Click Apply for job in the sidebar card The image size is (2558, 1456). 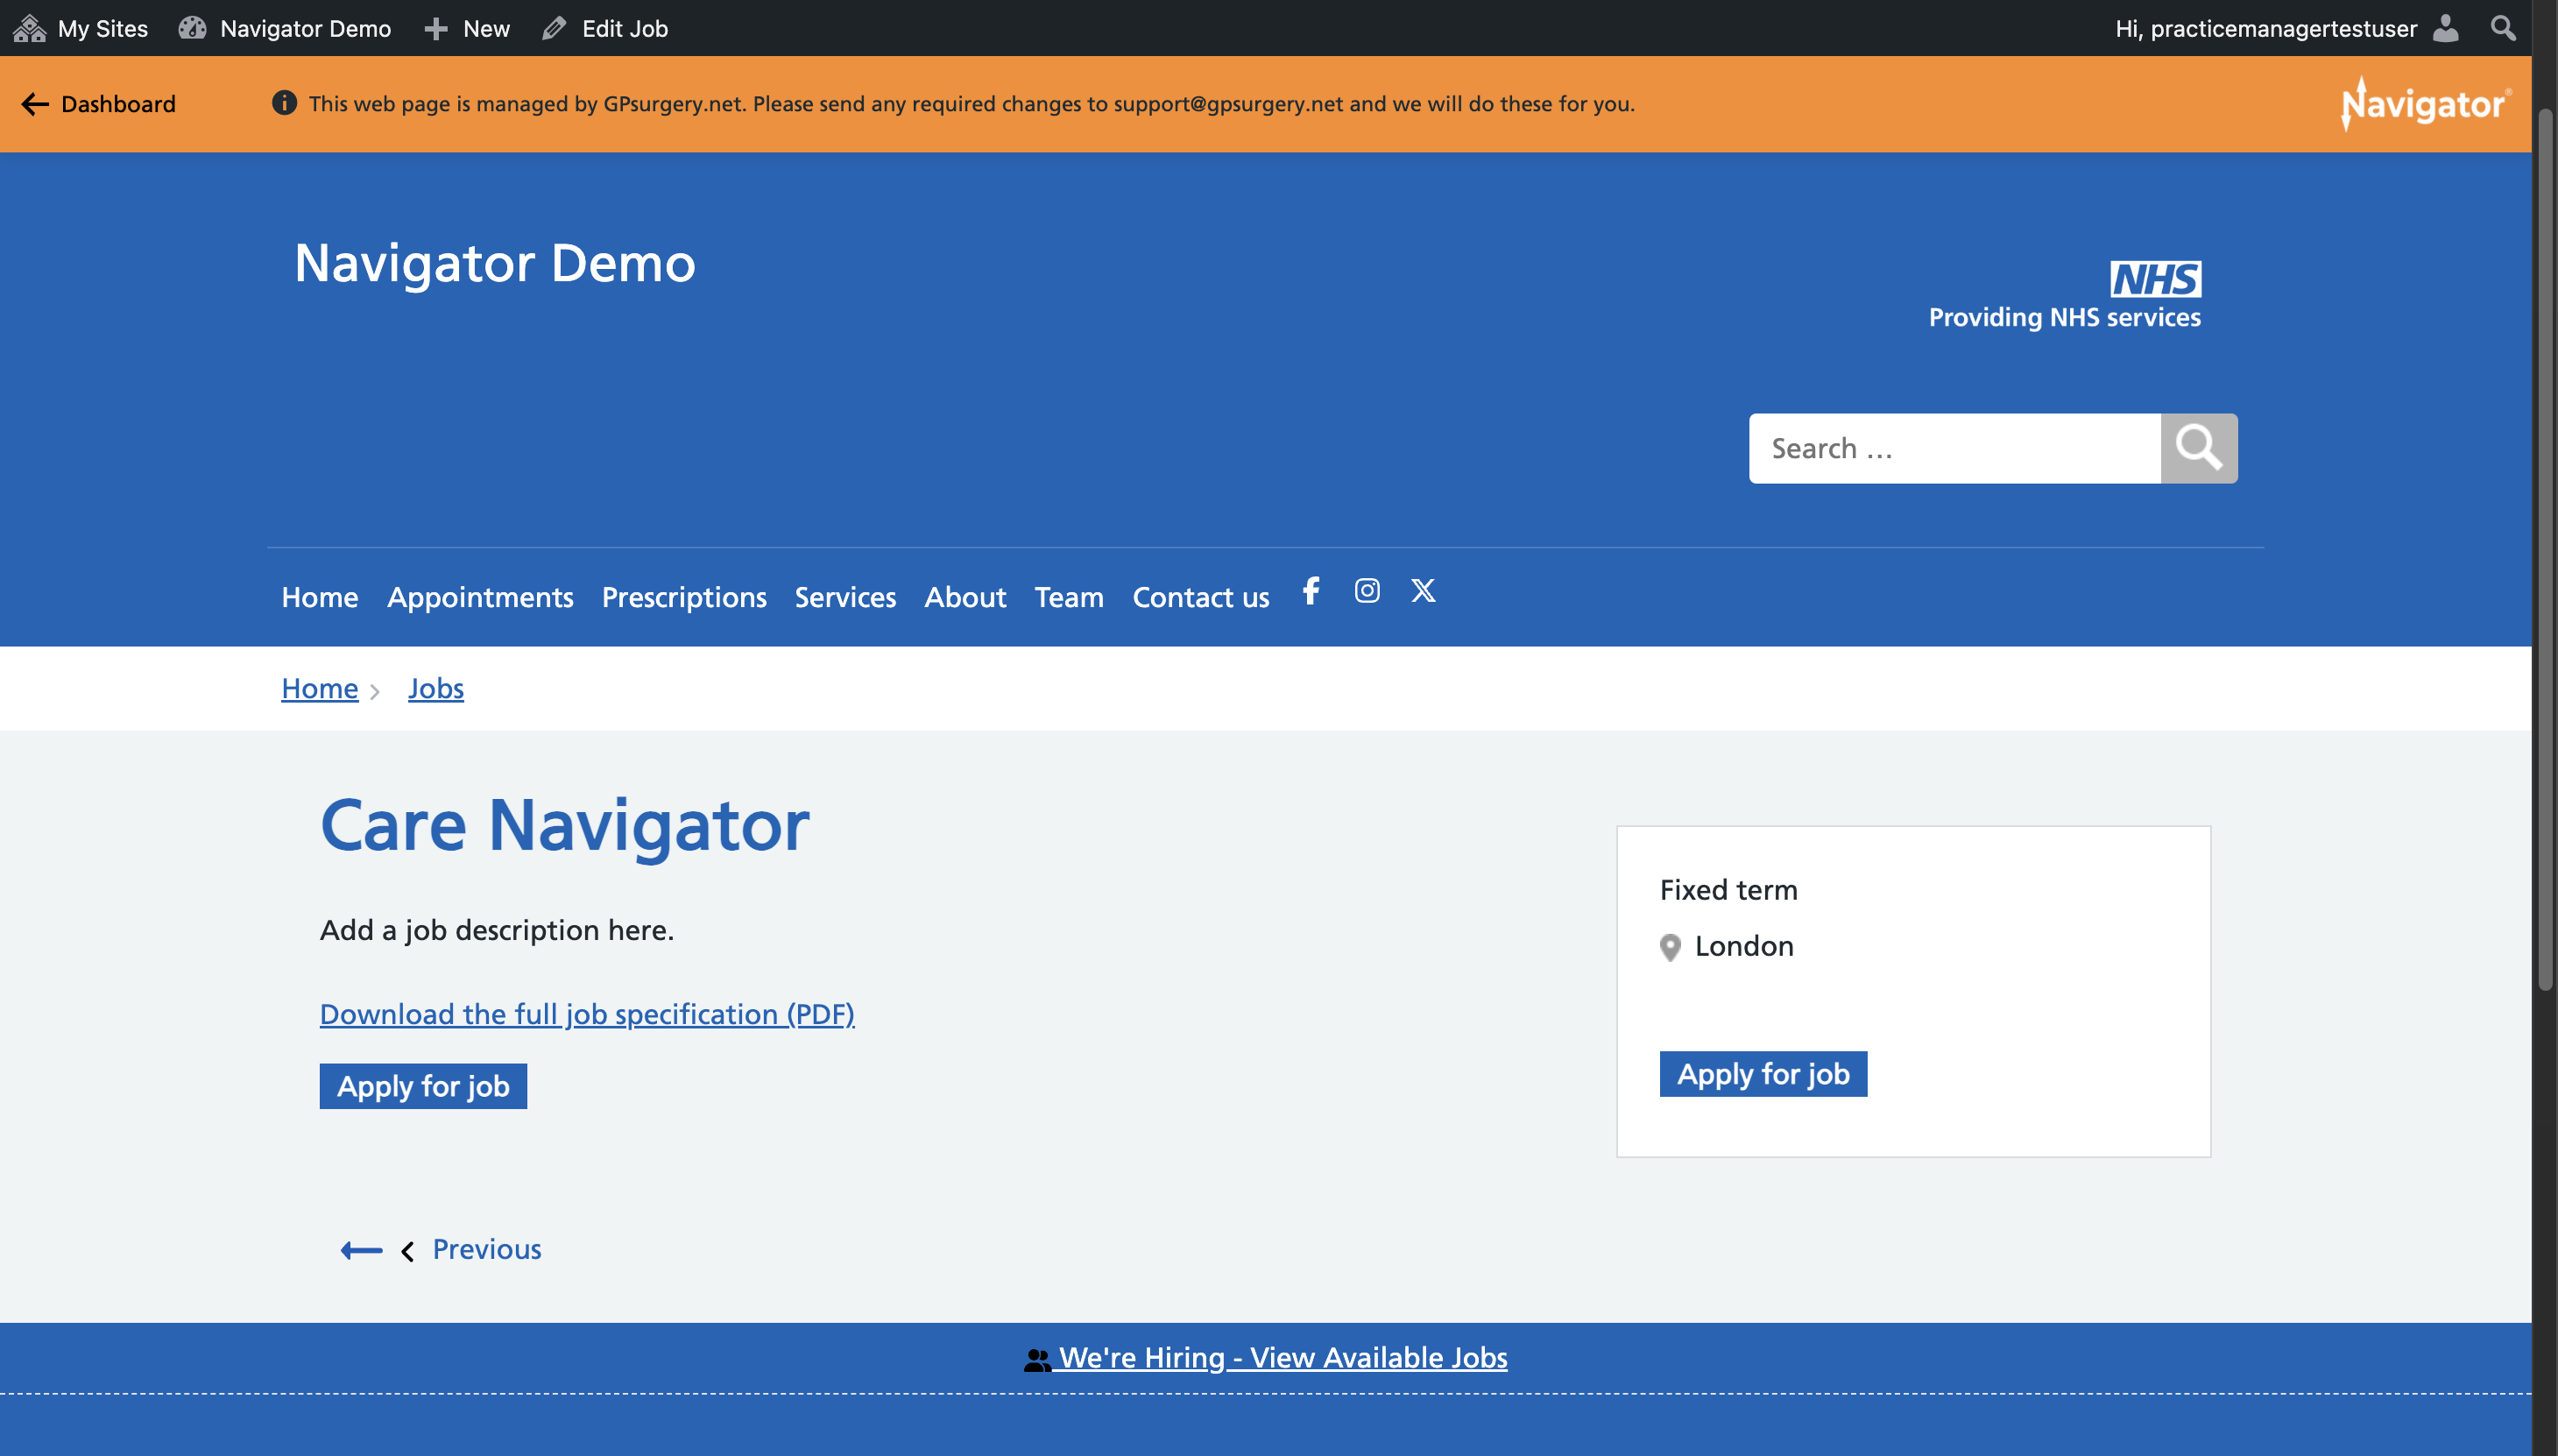[1763, 1074]
